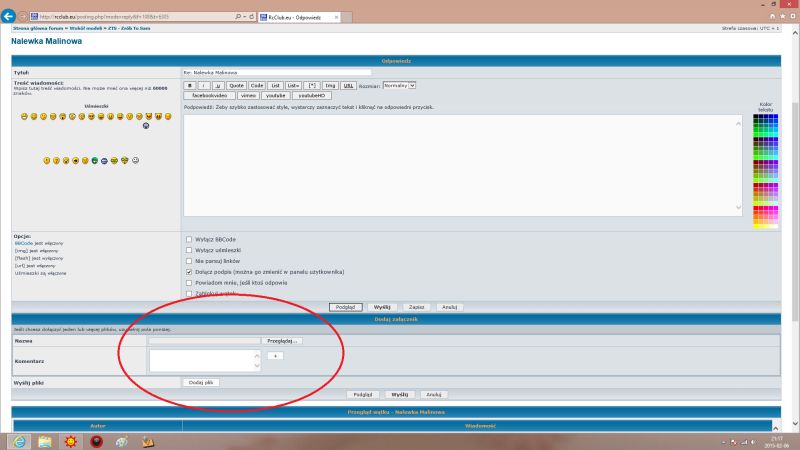Click the youtube embed button

pyautogui.click(x=276, y=95)
